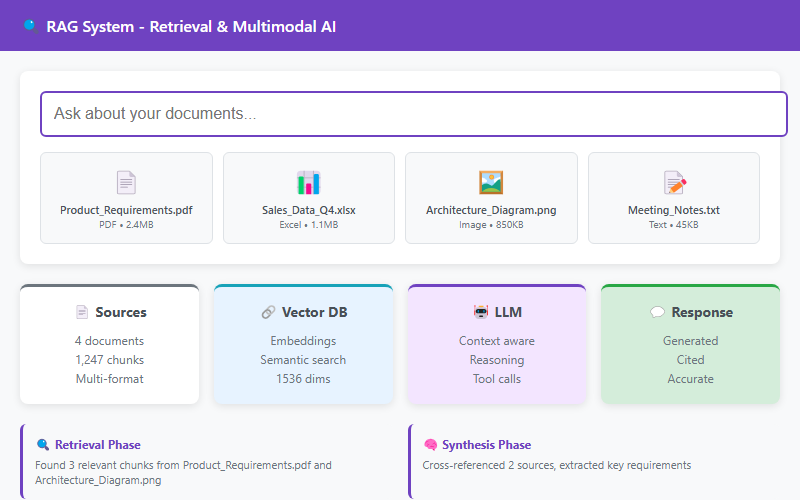Click the Generated line
The image size is (800, 500).
(x=690, y=341)
